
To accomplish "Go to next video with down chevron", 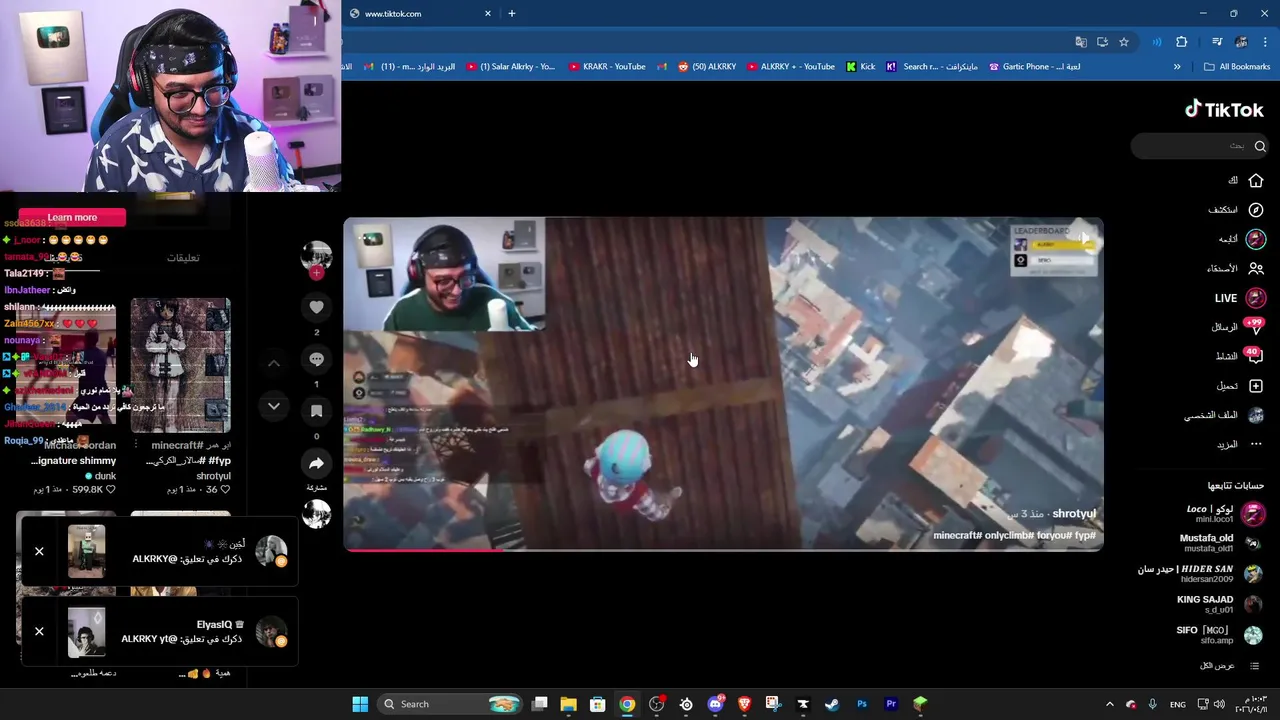I will (273, 406).
